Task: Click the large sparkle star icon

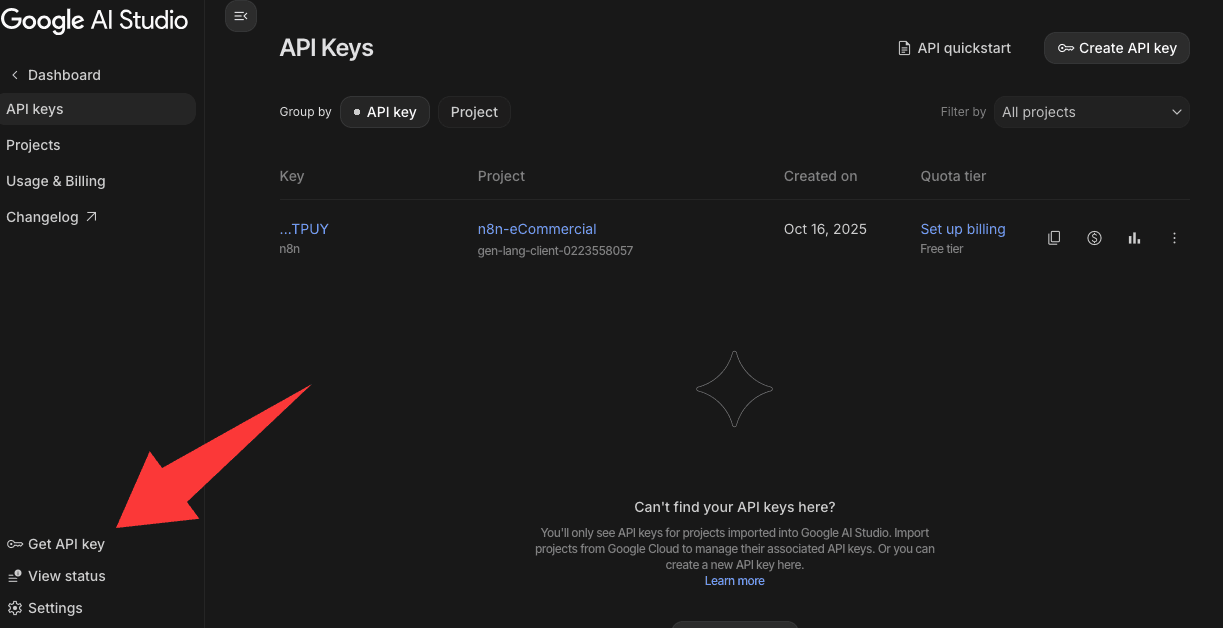Action: 734,389
